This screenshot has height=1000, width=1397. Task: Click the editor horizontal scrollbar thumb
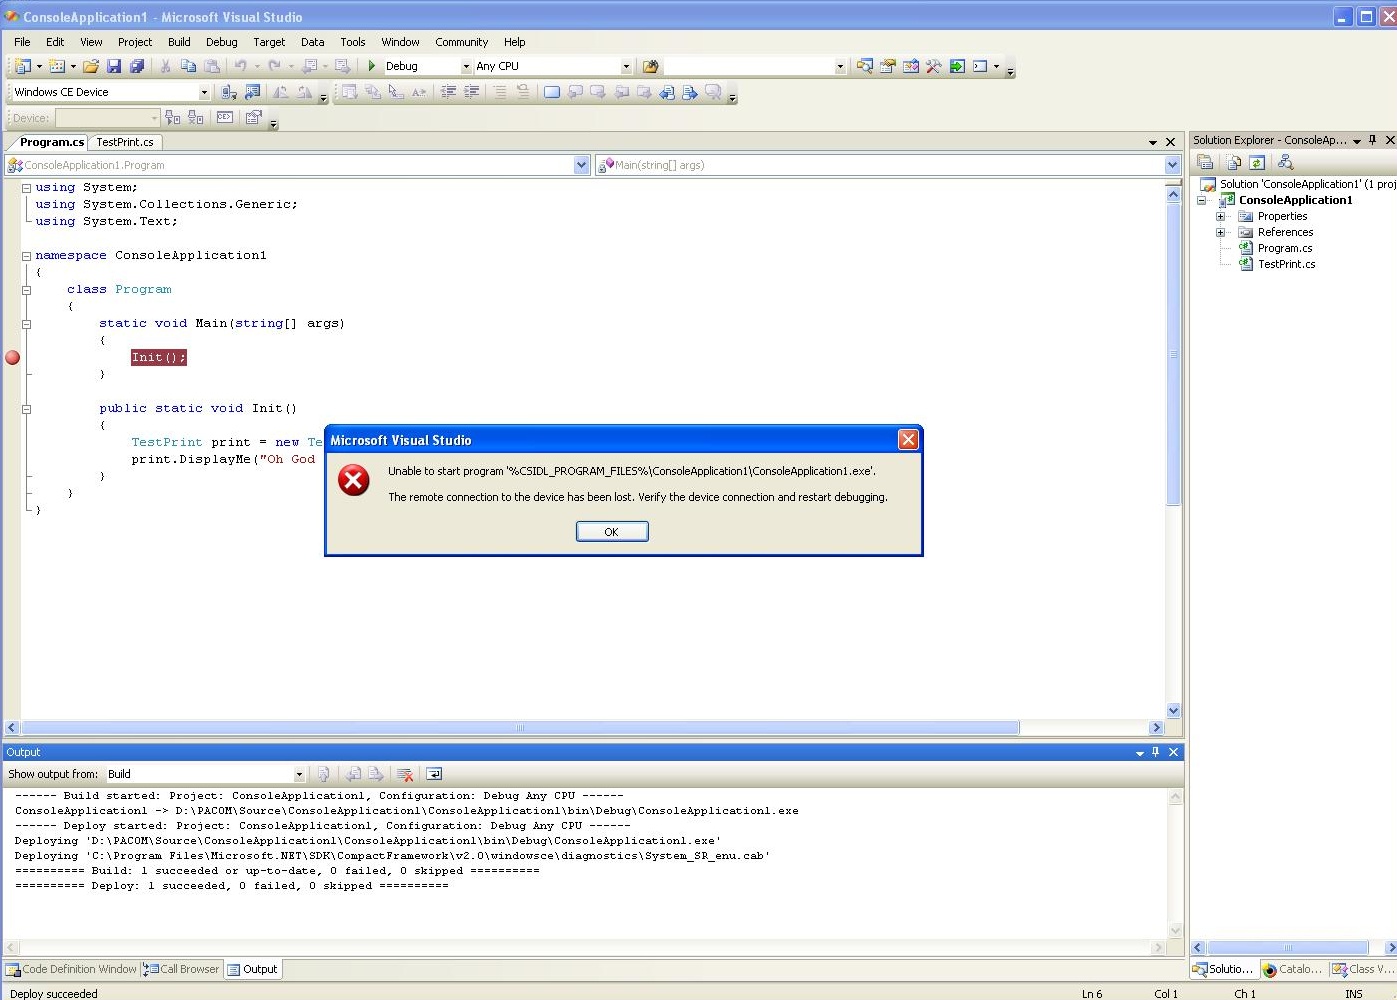(520, 728)
